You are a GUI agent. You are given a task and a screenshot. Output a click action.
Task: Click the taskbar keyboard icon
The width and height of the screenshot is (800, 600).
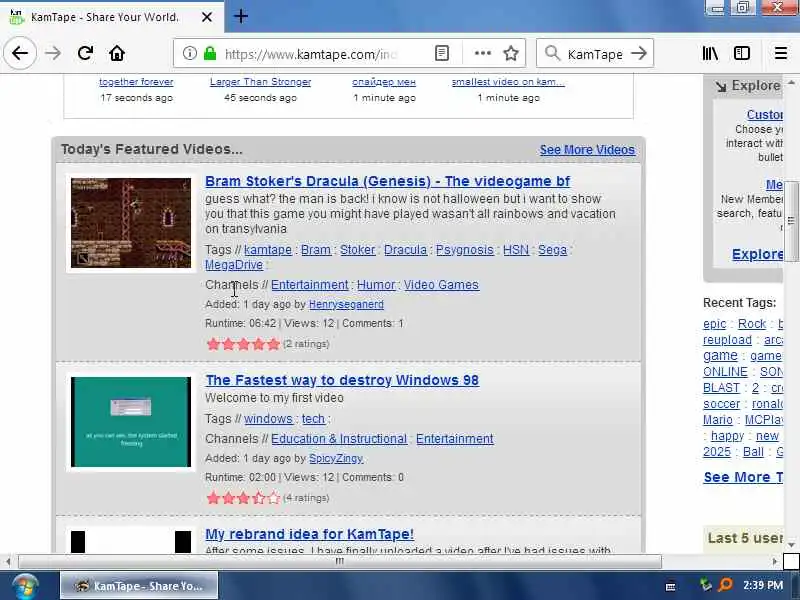[671, 586]
